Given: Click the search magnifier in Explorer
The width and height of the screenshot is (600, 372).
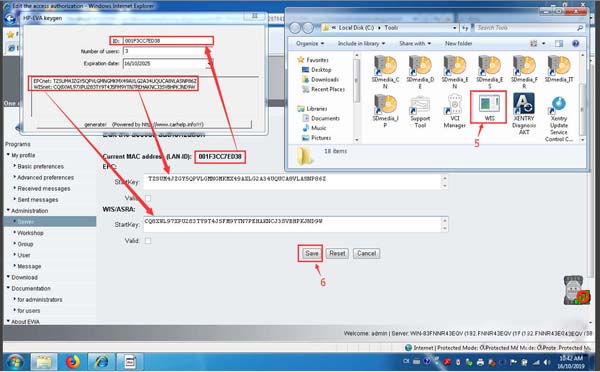Looking at the screenshot, I should coord(580,28).
